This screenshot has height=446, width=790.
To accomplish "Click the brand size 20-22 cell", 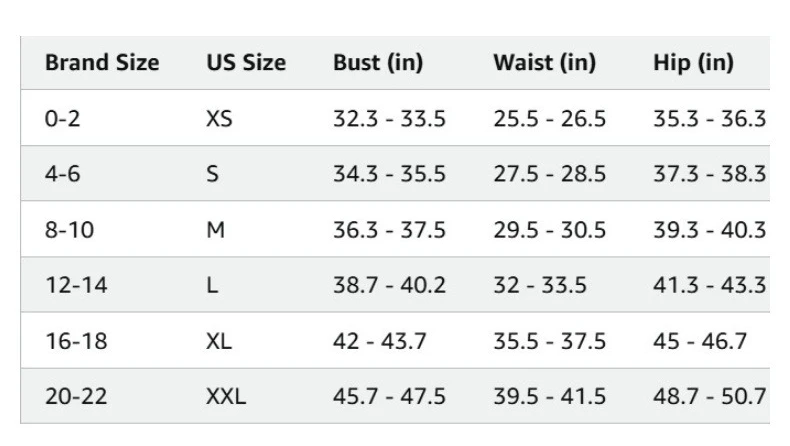I will tap(76, 396).
